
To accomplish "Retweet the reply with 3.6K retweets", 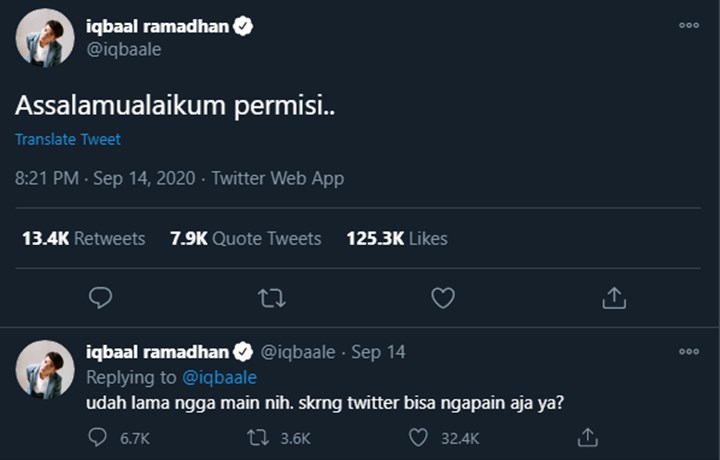I will coord(258,437).
